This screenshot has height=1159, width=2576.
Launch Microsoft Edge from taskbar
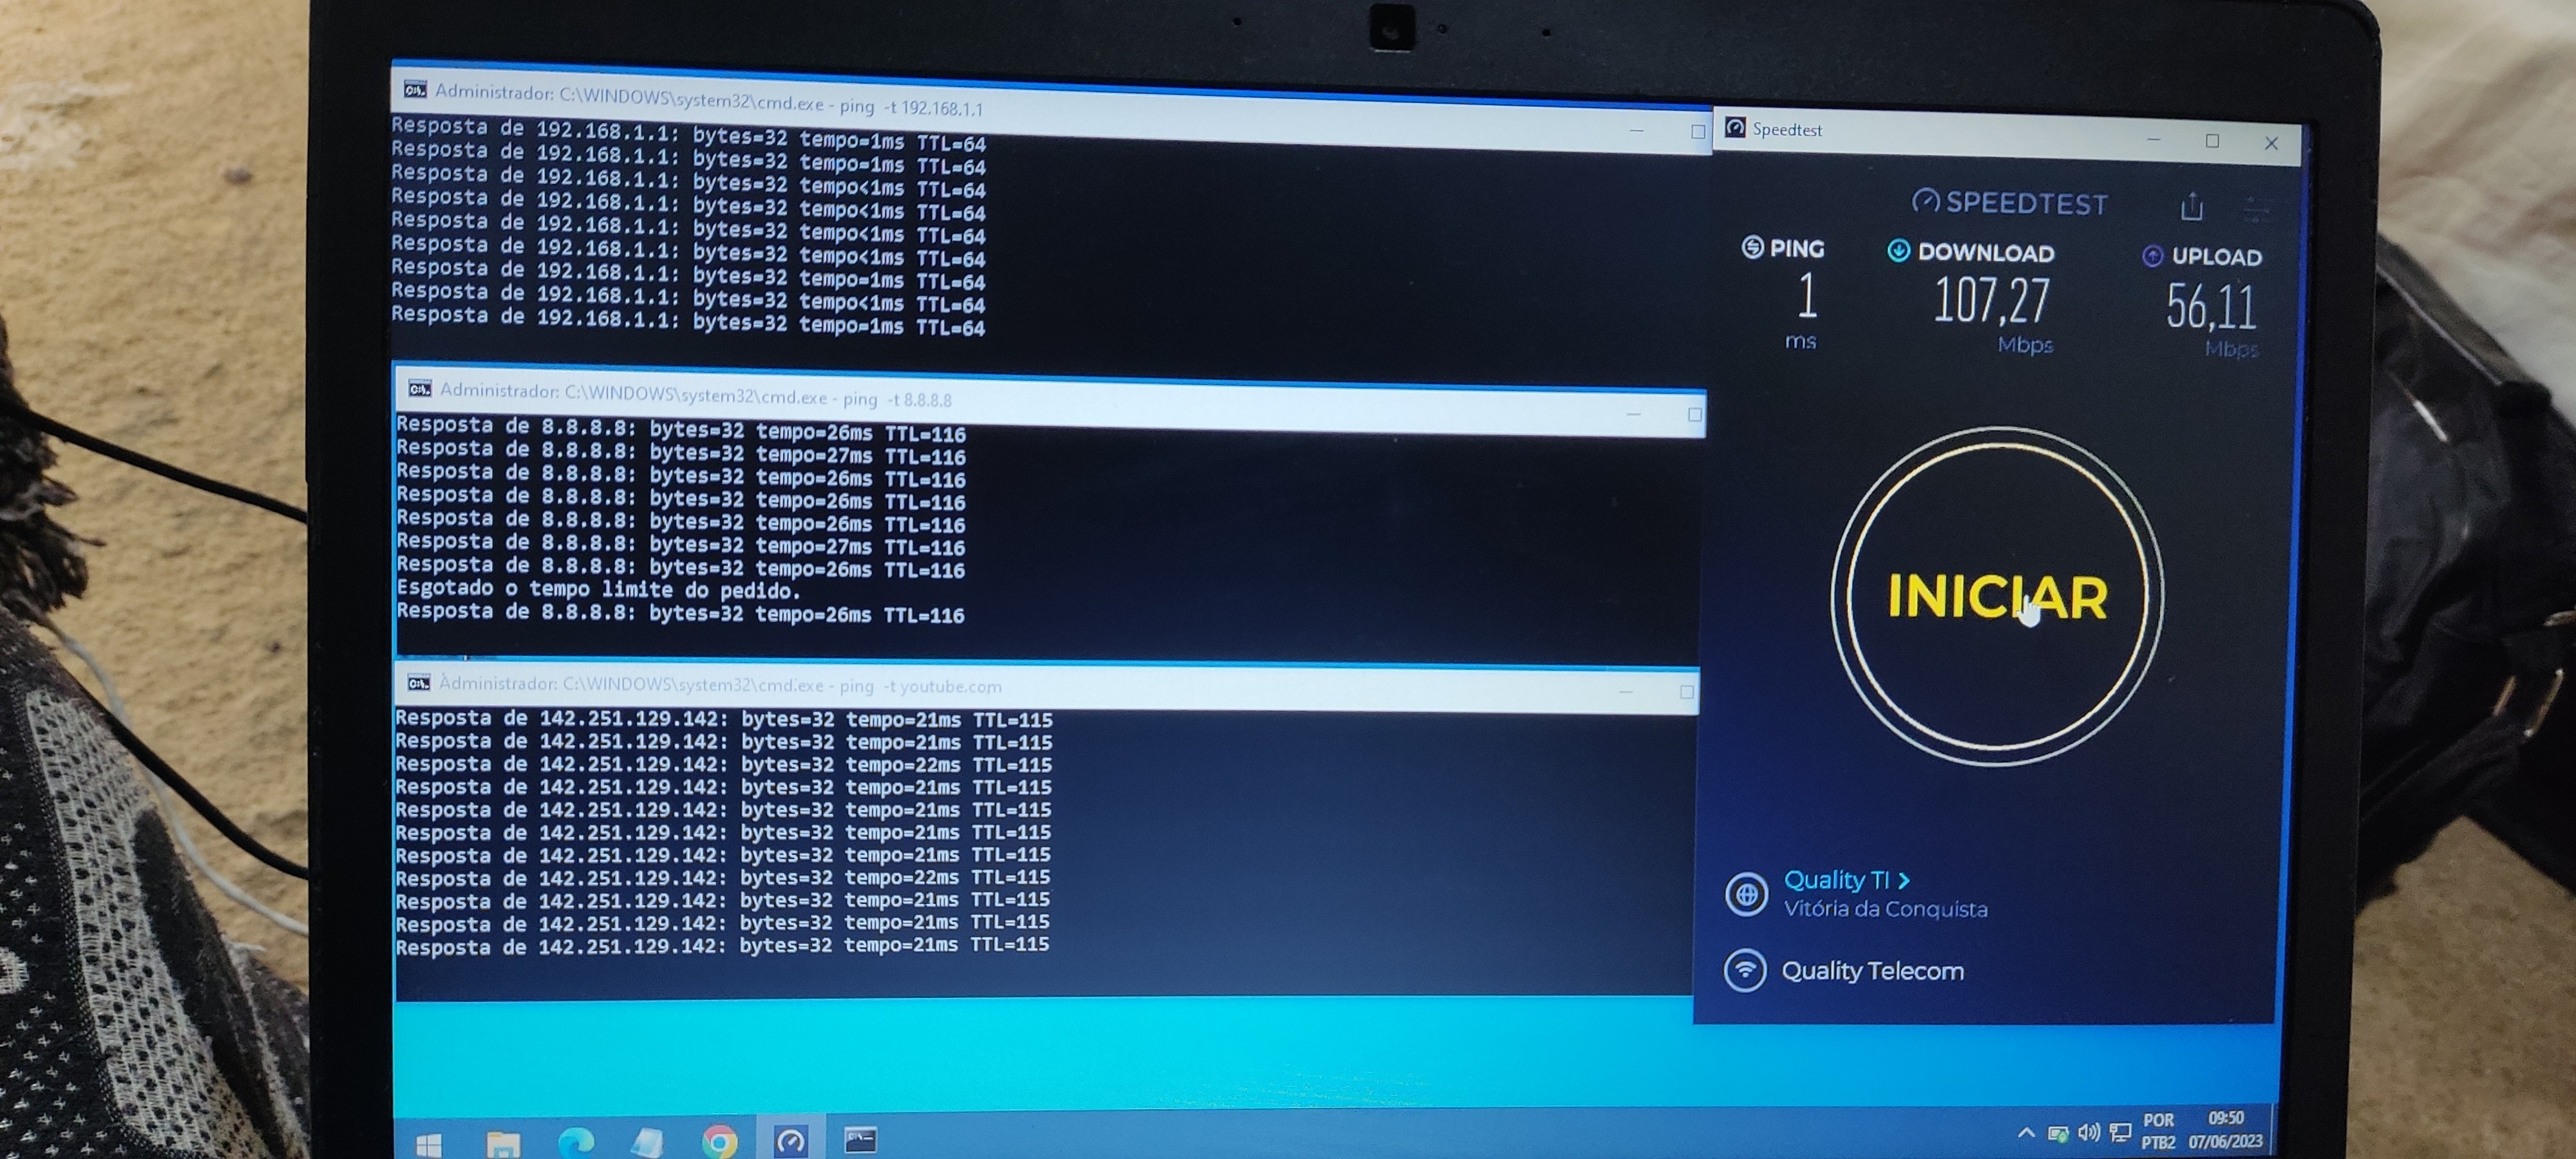(576, 1142)
